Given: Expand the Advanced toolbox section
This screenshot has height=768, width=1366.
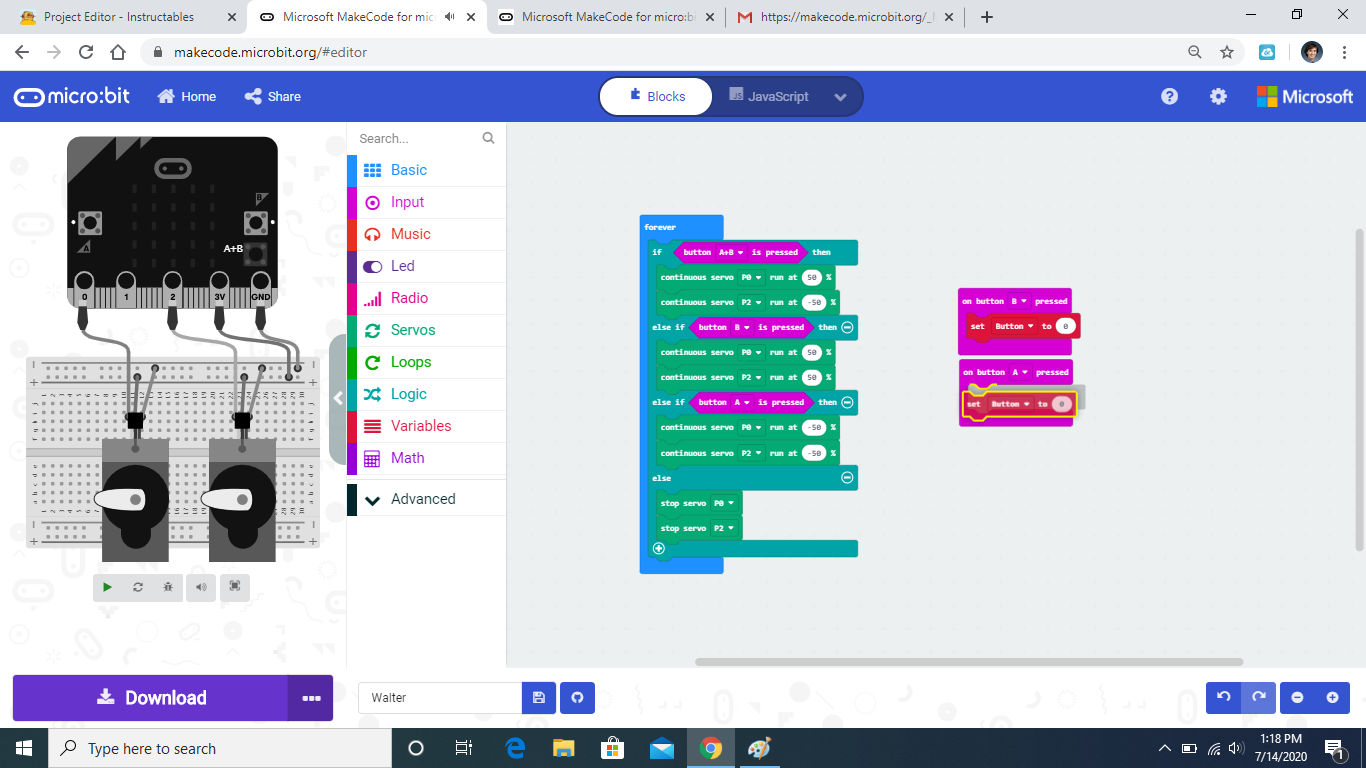Looking at the screenshot, I should [426, 499].
